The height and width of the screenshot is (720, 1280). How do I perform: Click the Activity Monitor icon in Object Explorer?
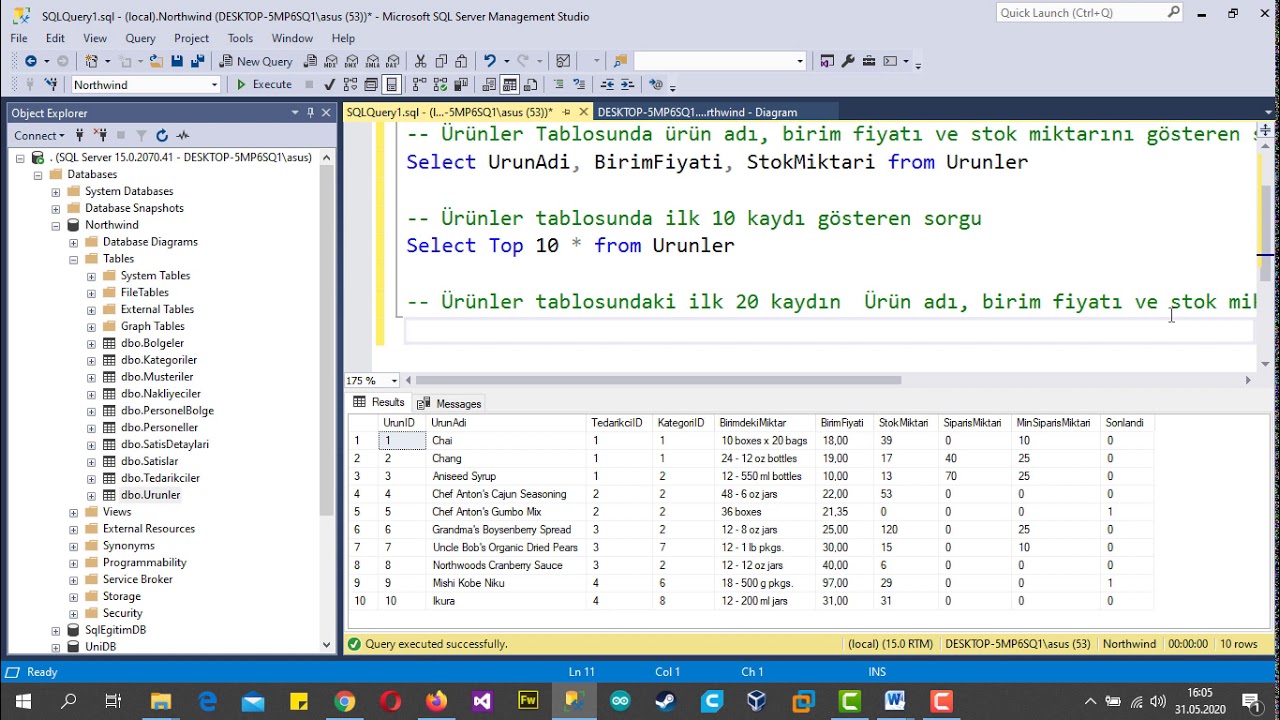[183, 135]
